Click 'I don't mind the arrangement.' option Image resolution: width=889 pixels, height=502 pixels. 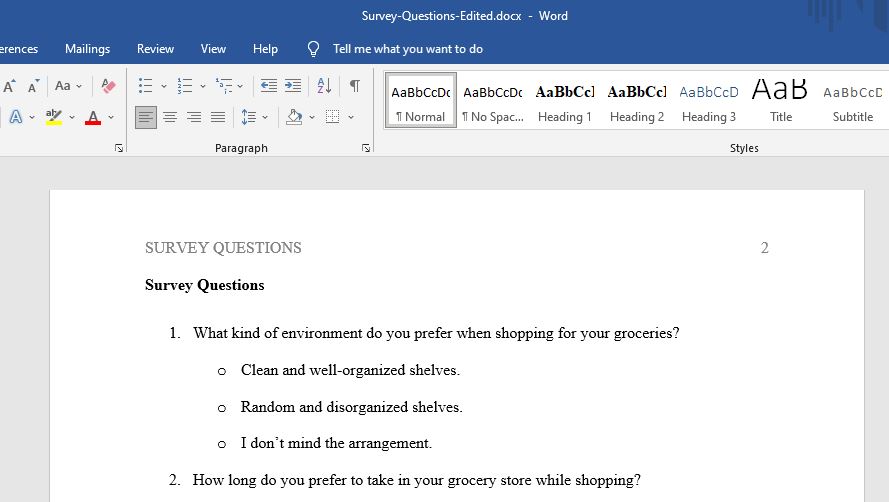(336, 443)
